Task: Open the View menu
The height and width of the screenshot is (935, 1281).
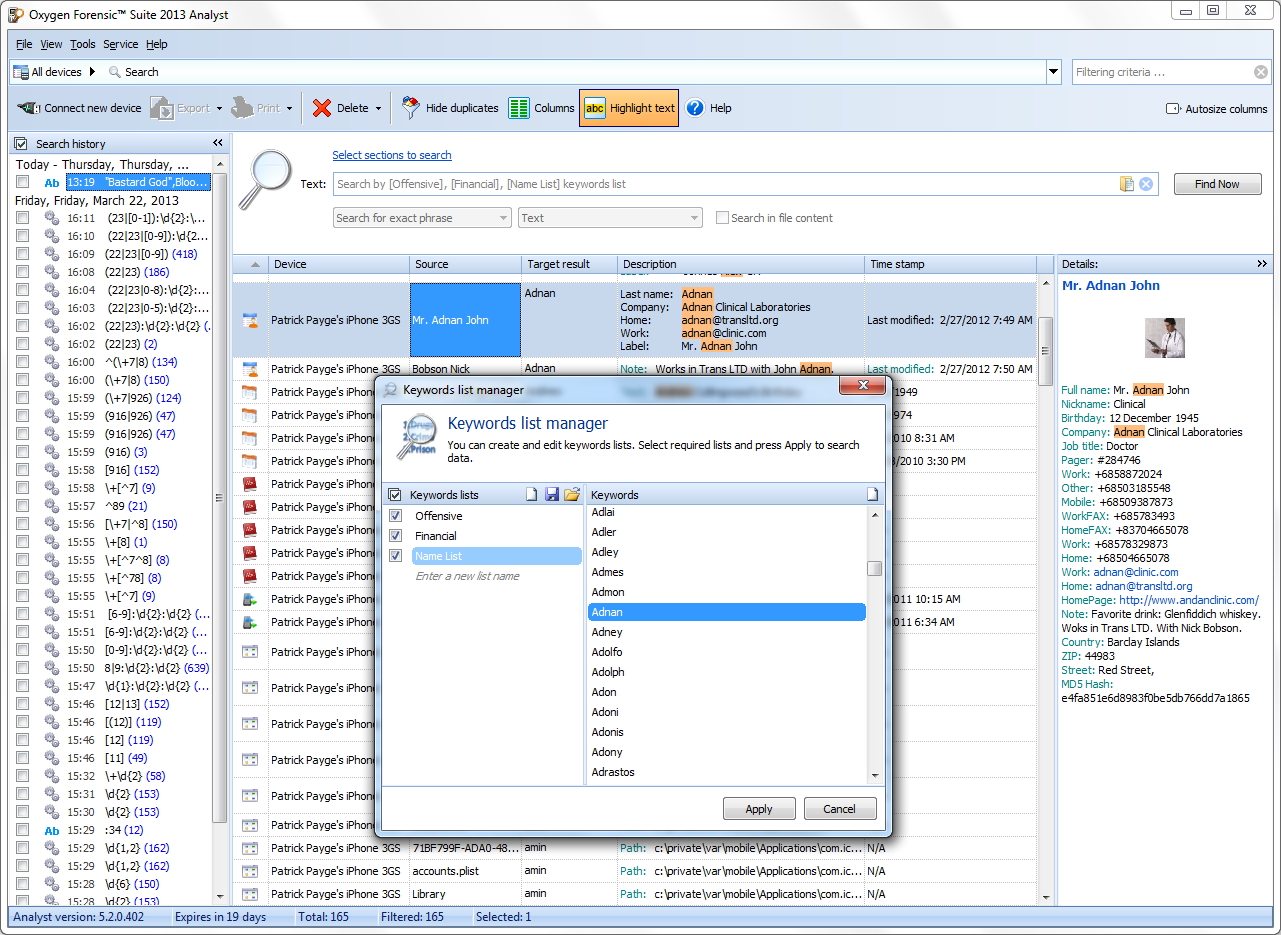Action: [x=51, y=44]
